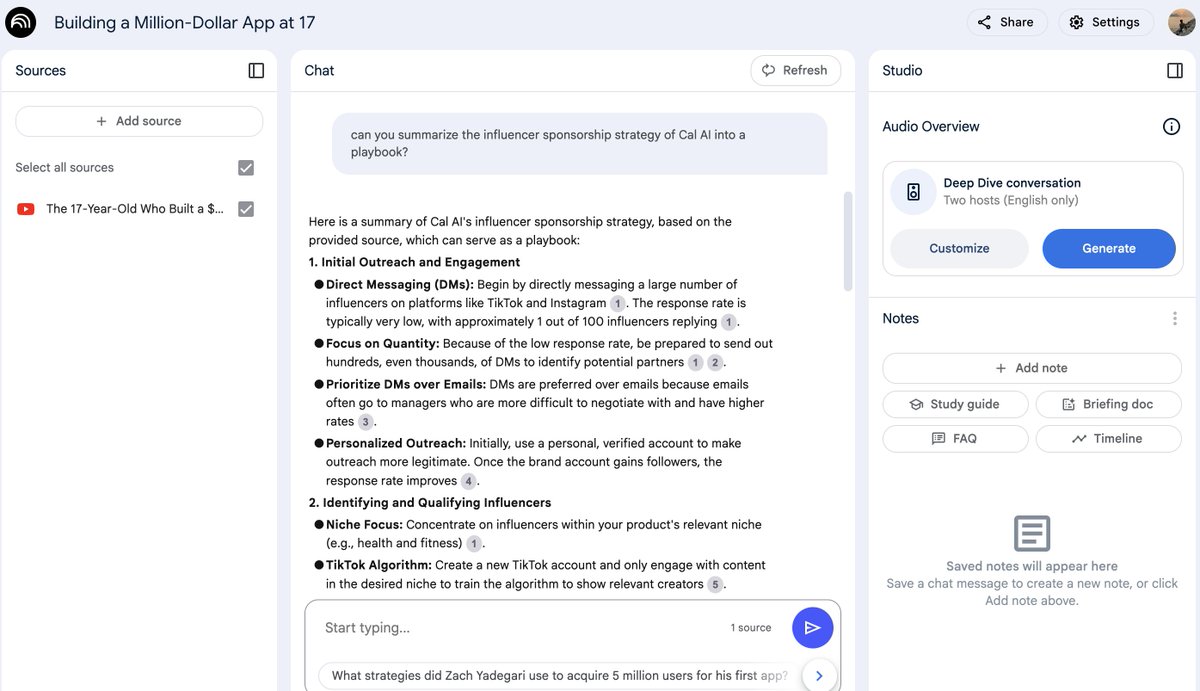The image size is (1200, 691).
Task: Click citation 4 after 'response rate improves'
Action: [x=468, y=481]
